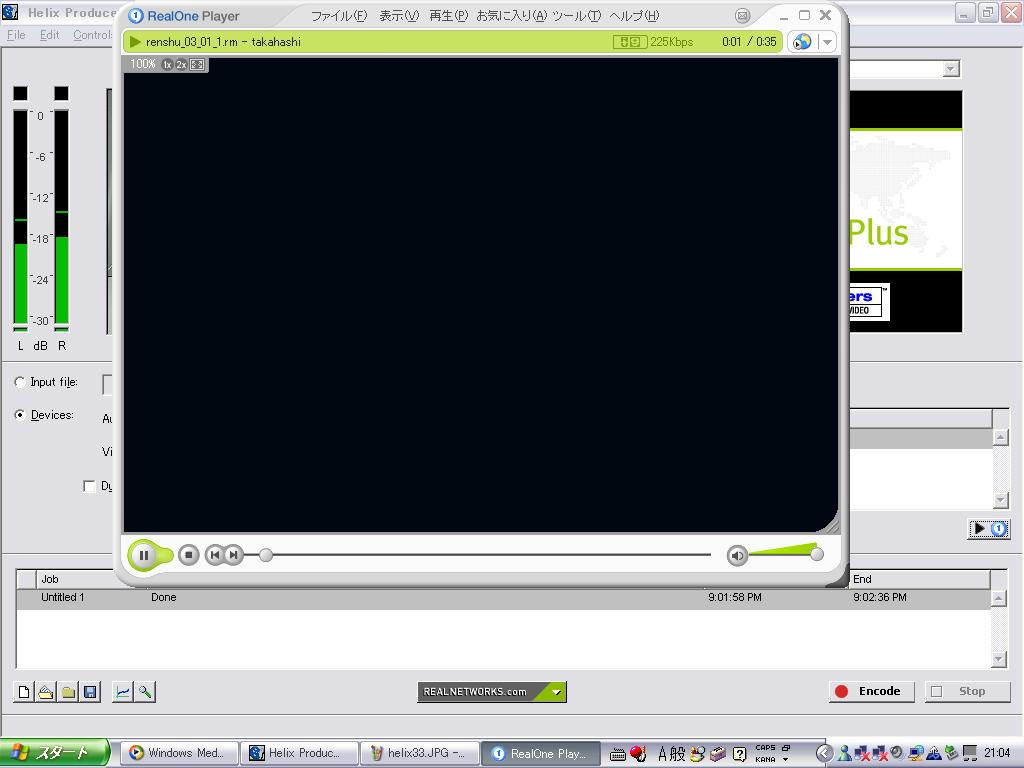
Task: Click the yellow folder toolbar icon
Action: (68, 692)
